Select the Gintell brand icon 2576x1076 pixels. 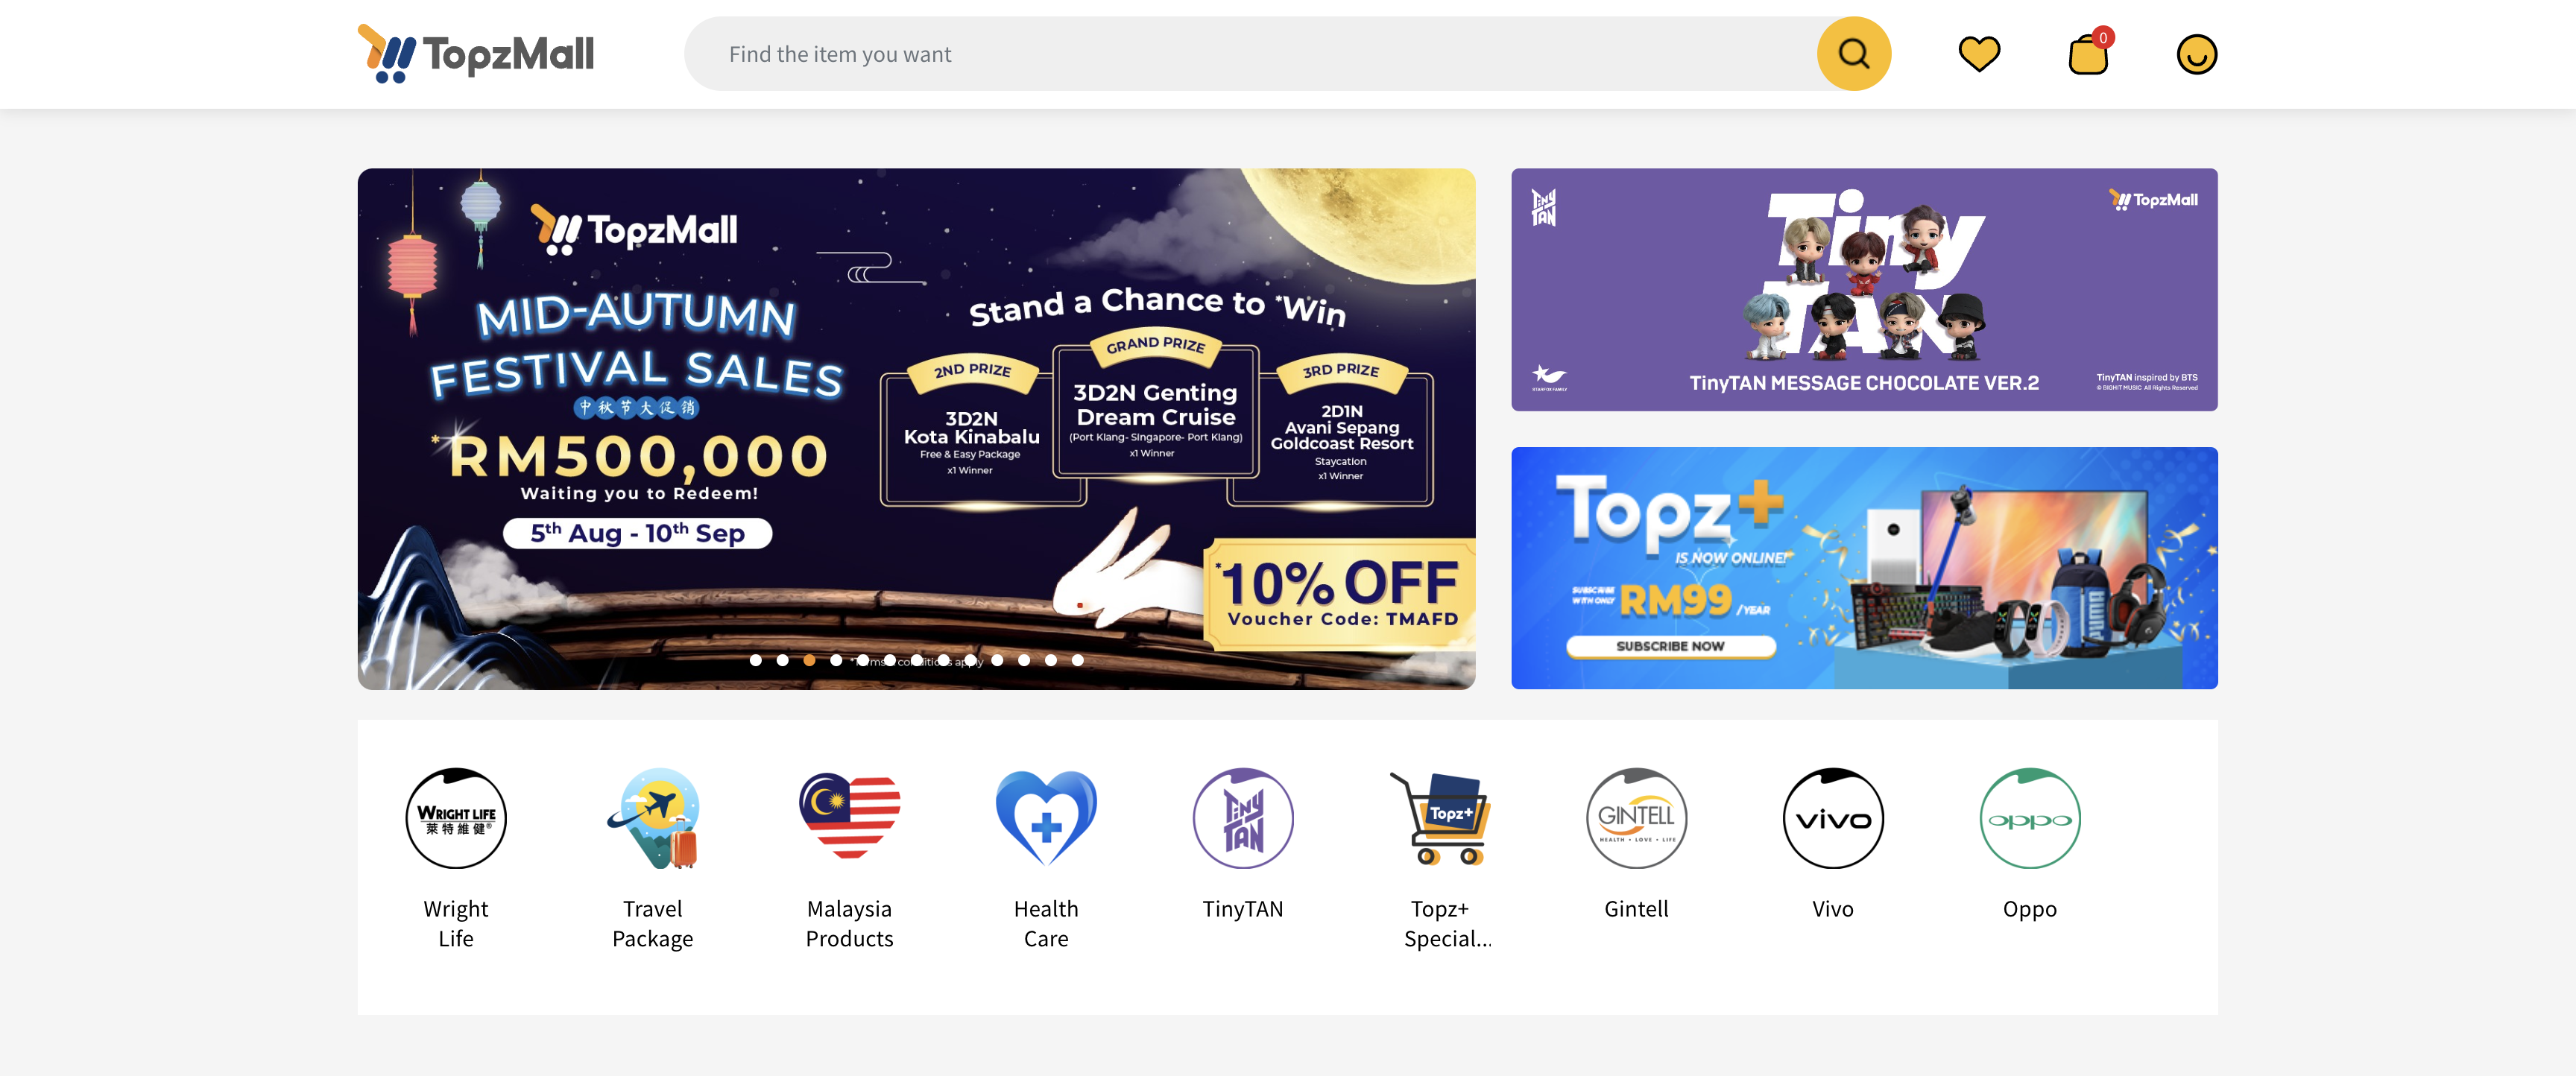1637,818
